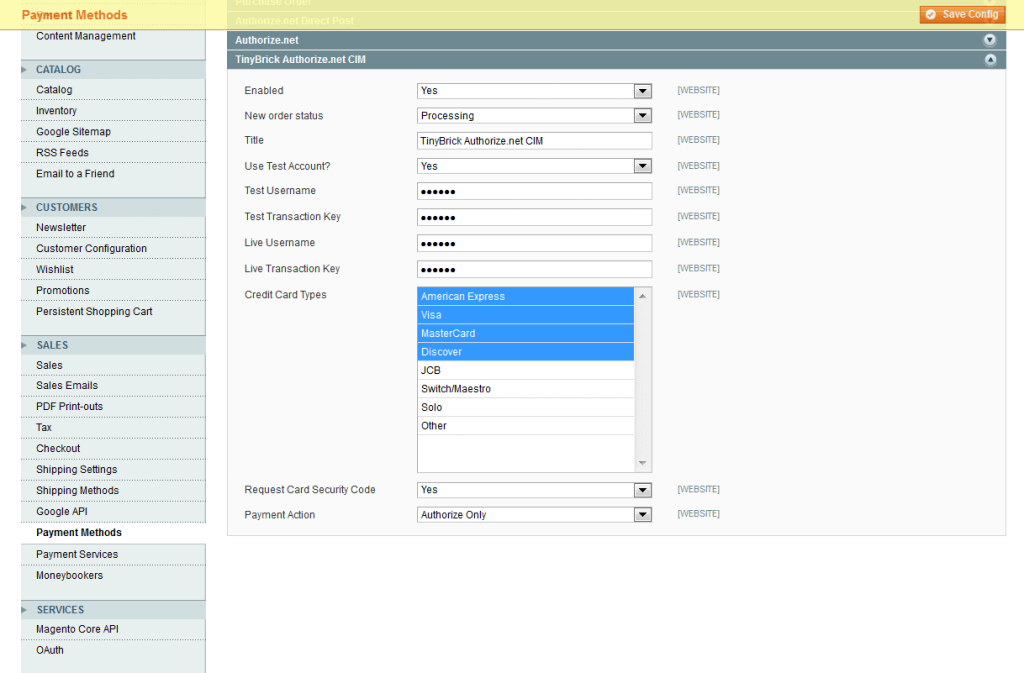Go to Customer Configuration settings
The height and width of the screenshot is (673, 1024).
tap(91, 249)
